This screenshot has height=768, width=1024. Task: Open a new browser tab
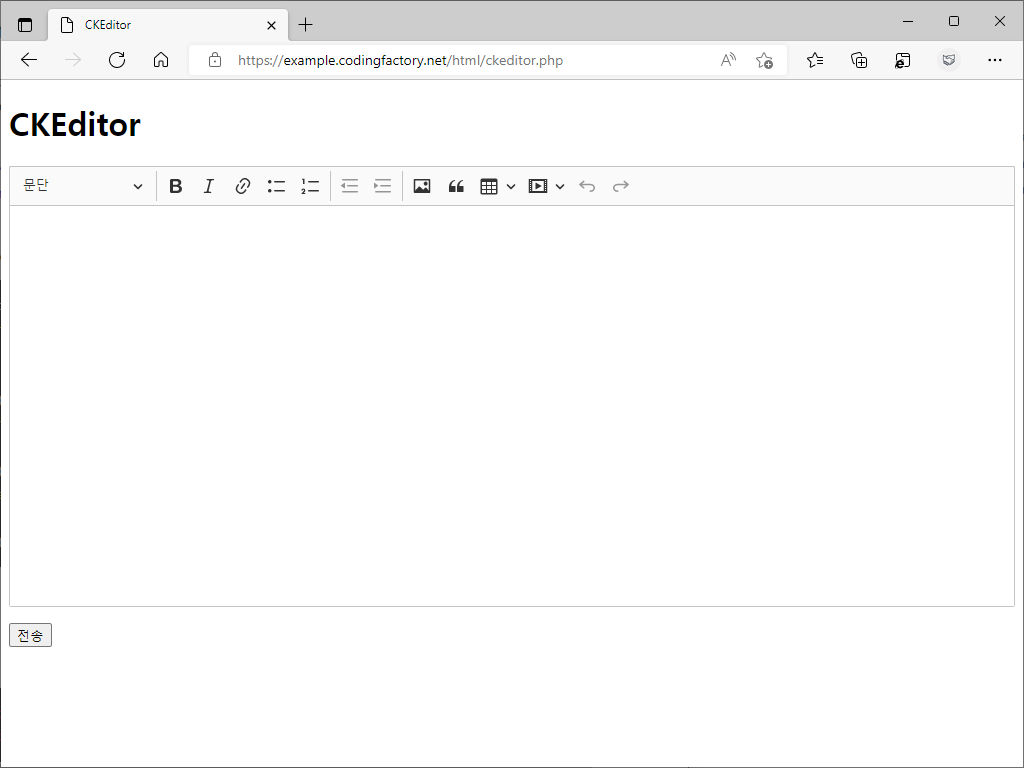coord(305,25)
